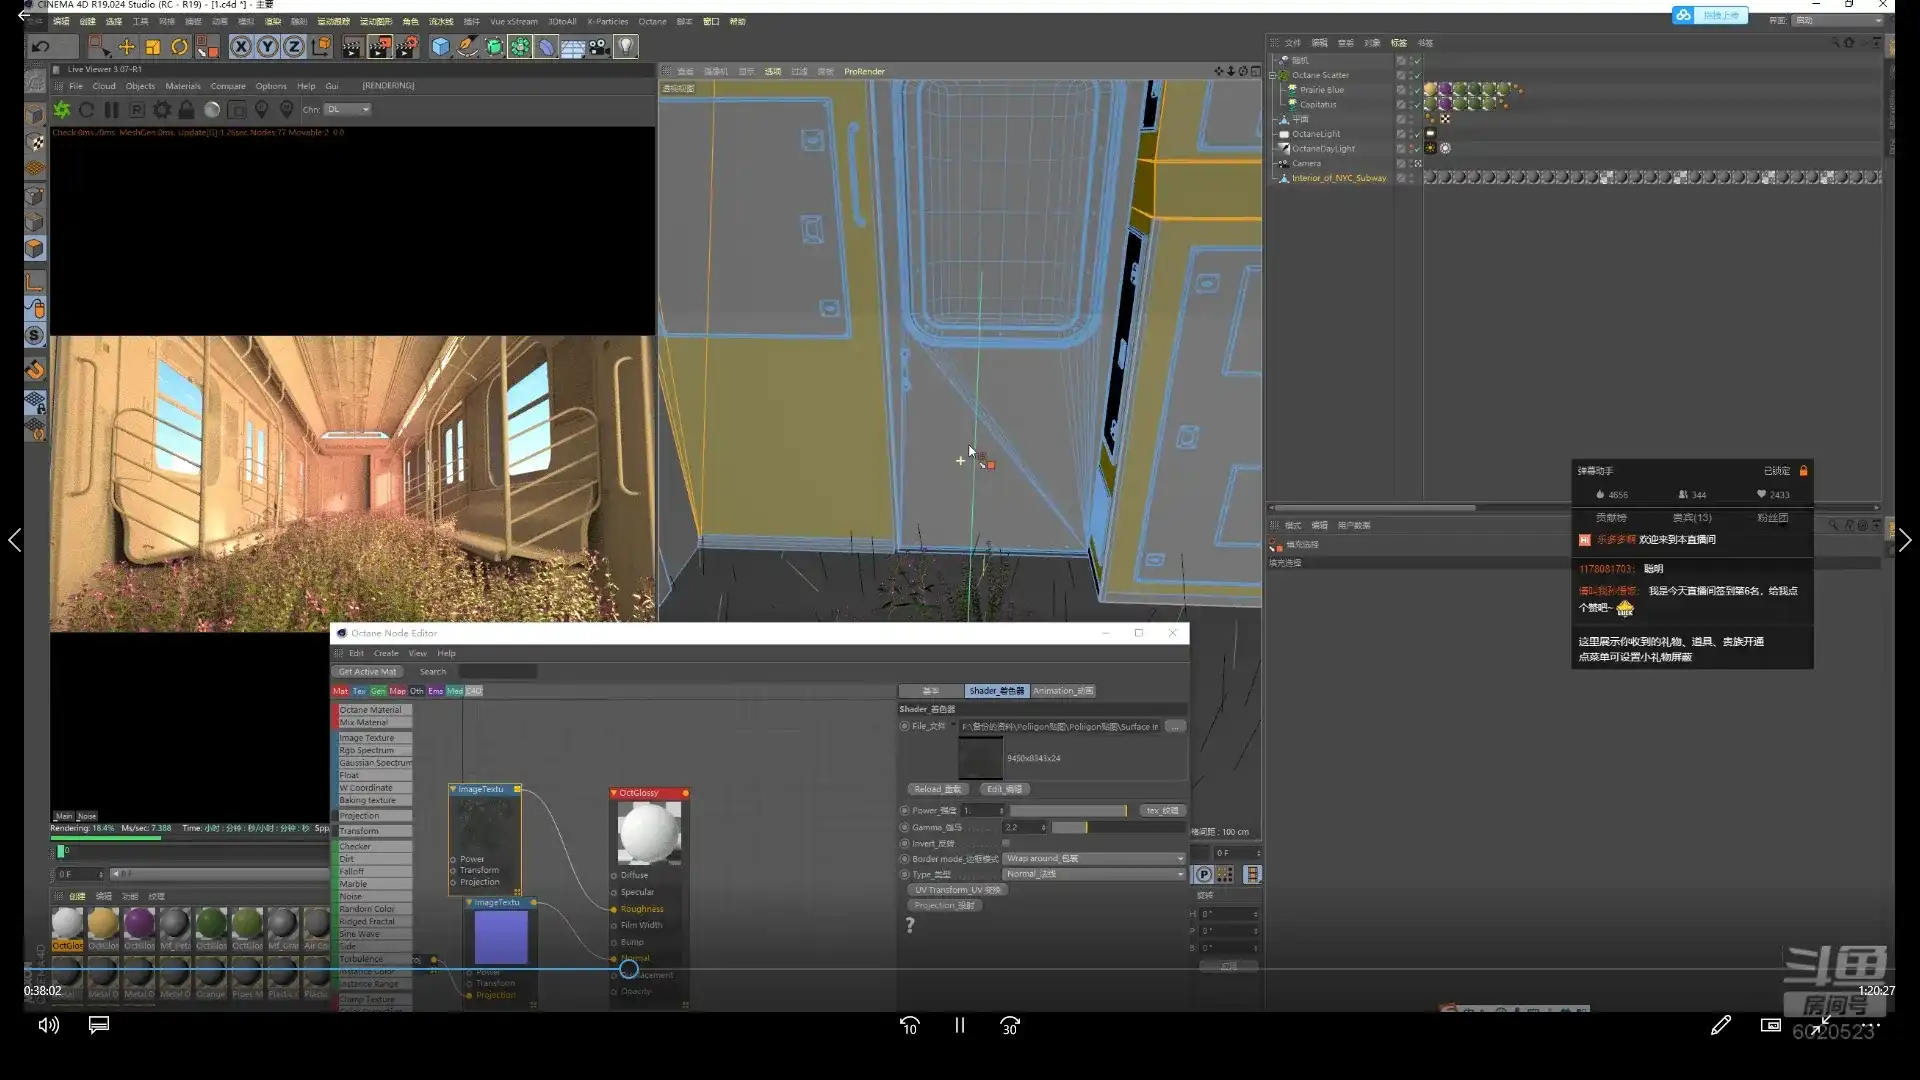The height and width of the screenshot is (1080, 1920).
Task: Toggle the Invert checkbox in the Shader panel
Action: point(1006,843)
